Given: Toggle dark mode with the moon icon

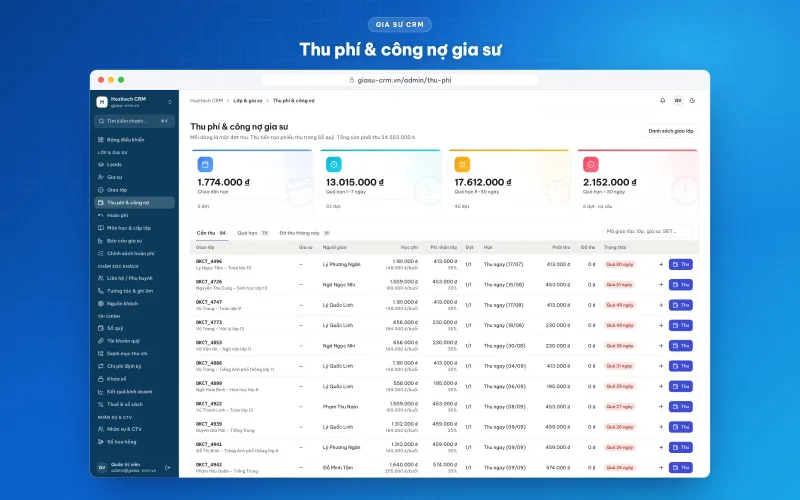Looking at the screenshot, I should 692,101.
